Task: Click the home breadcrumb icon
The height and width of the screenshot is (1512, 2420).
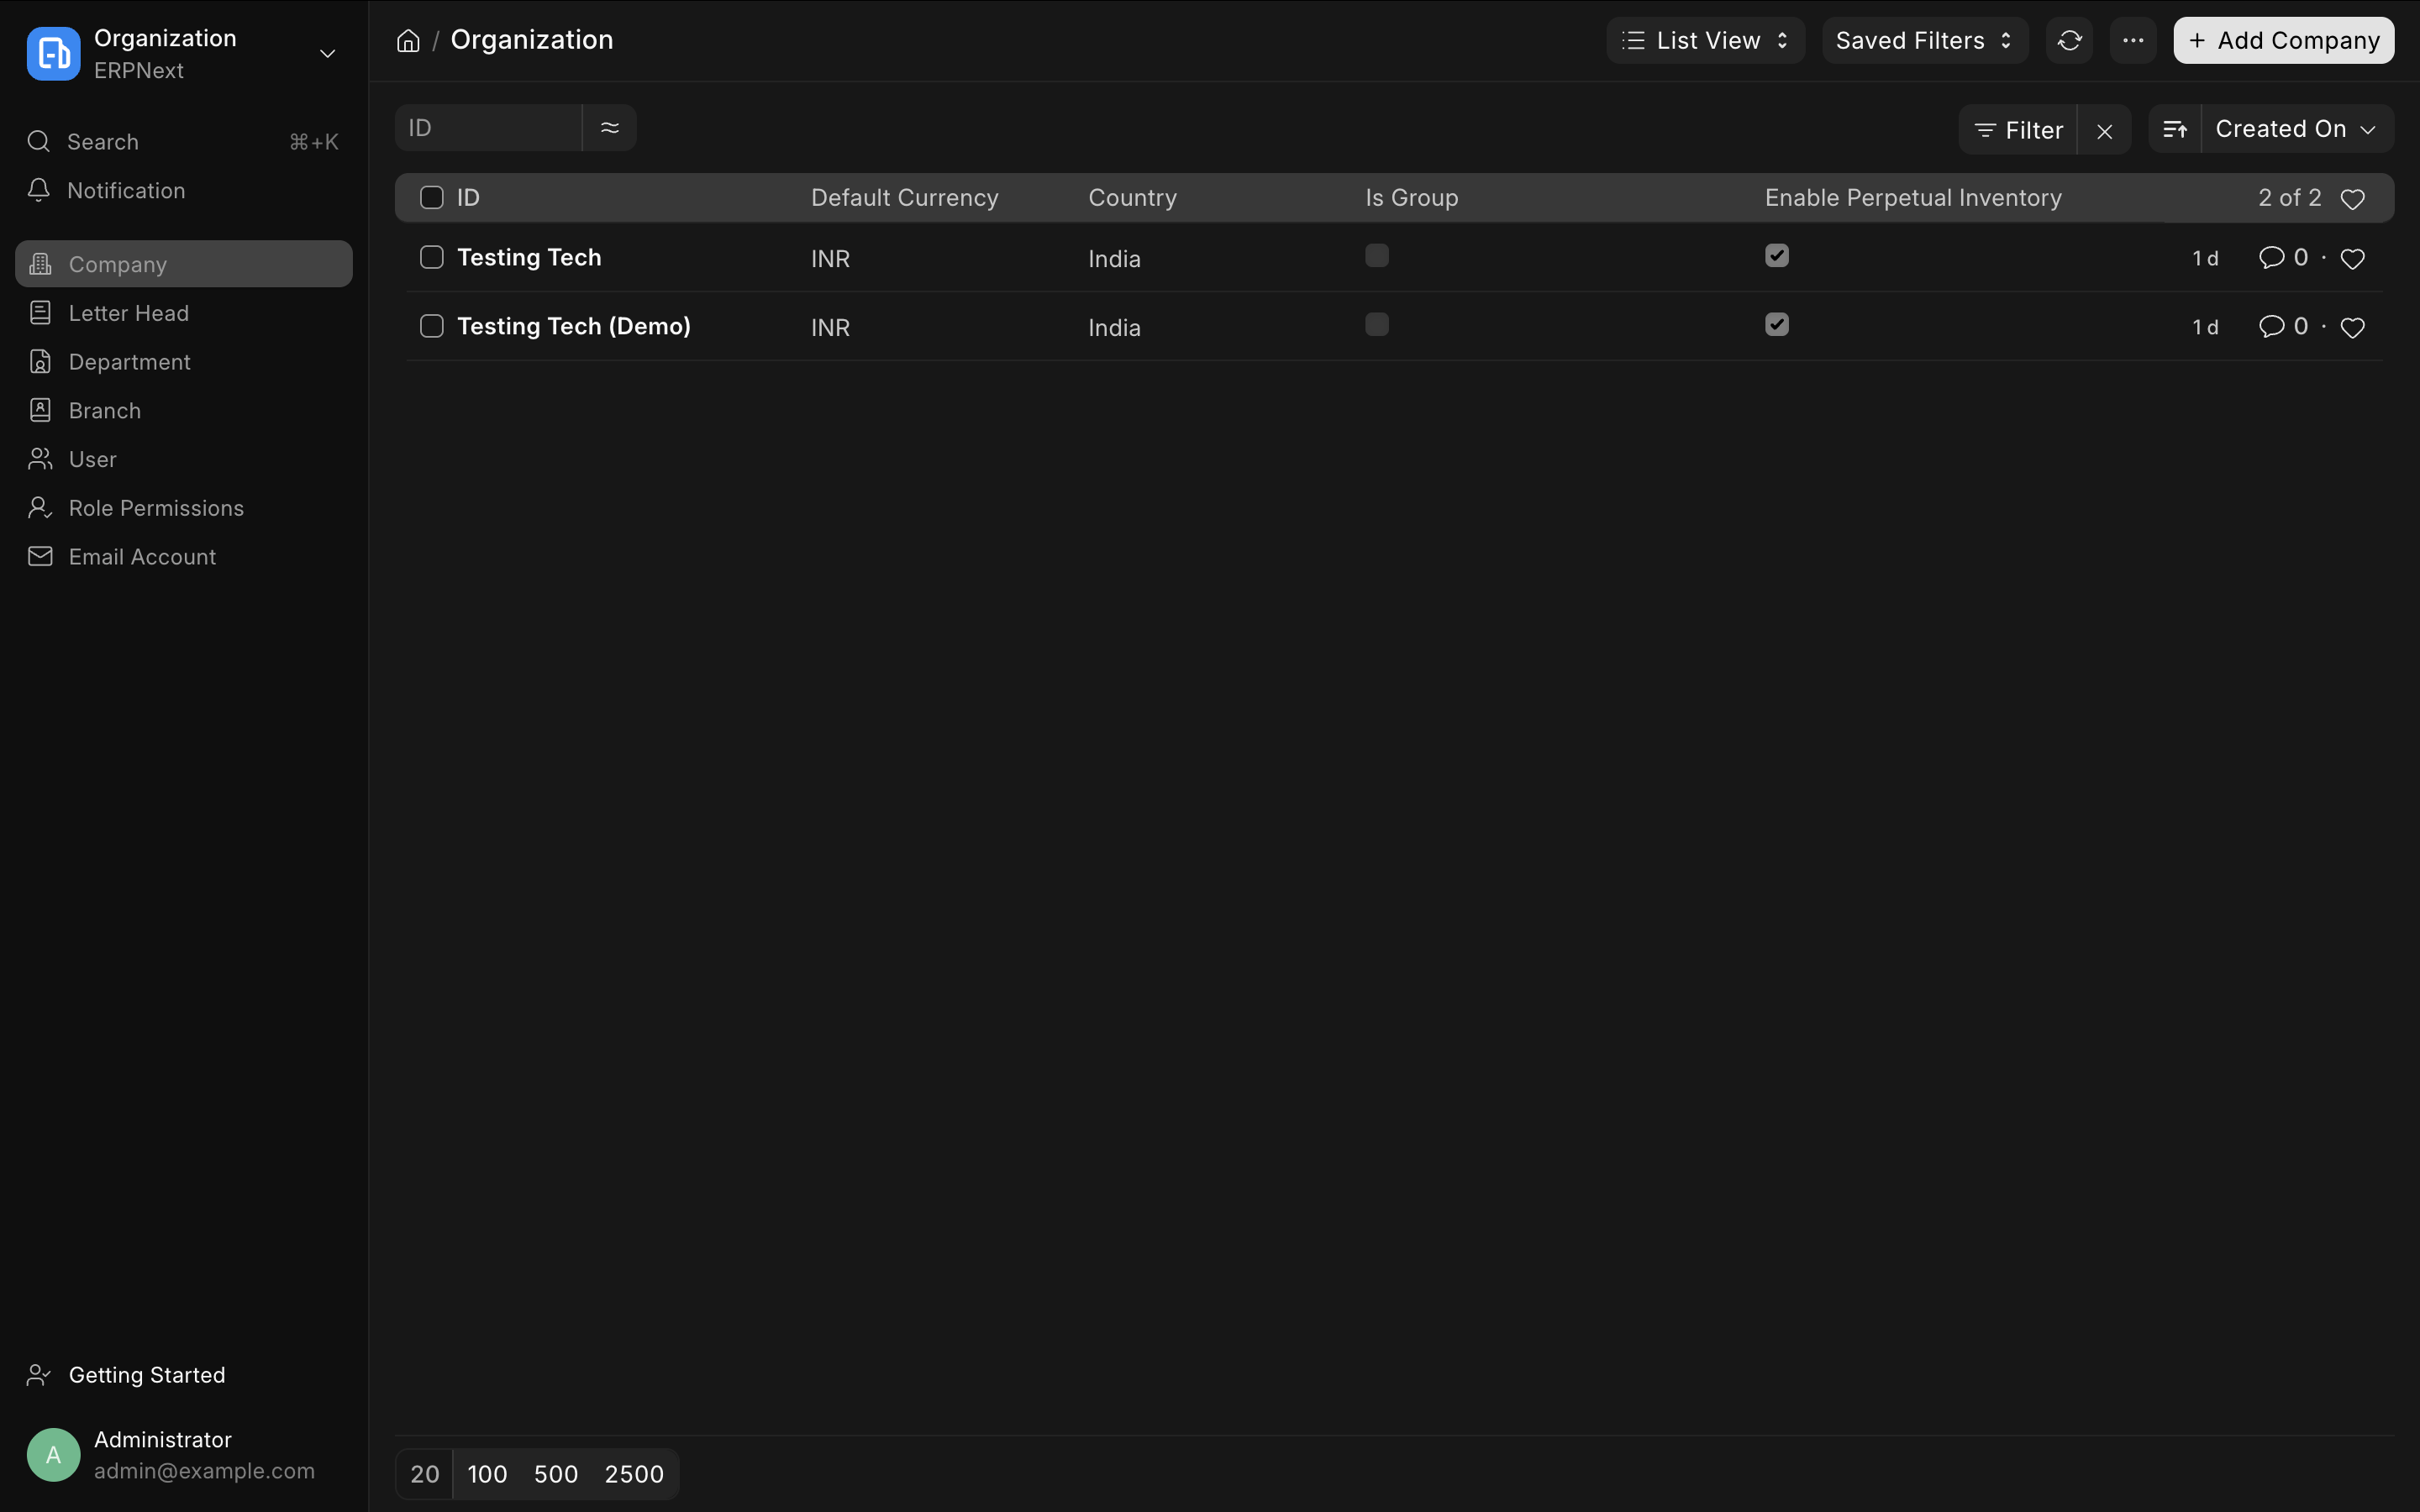Action: pos(408,41)
